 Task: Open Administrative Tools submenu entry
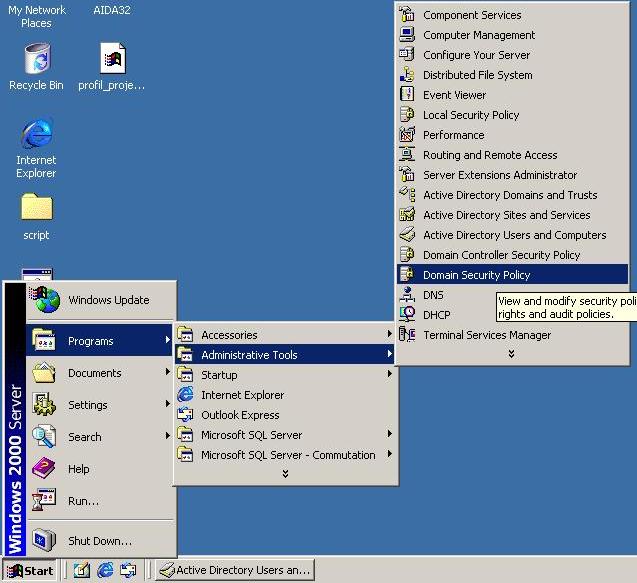(x=284, y=354)
